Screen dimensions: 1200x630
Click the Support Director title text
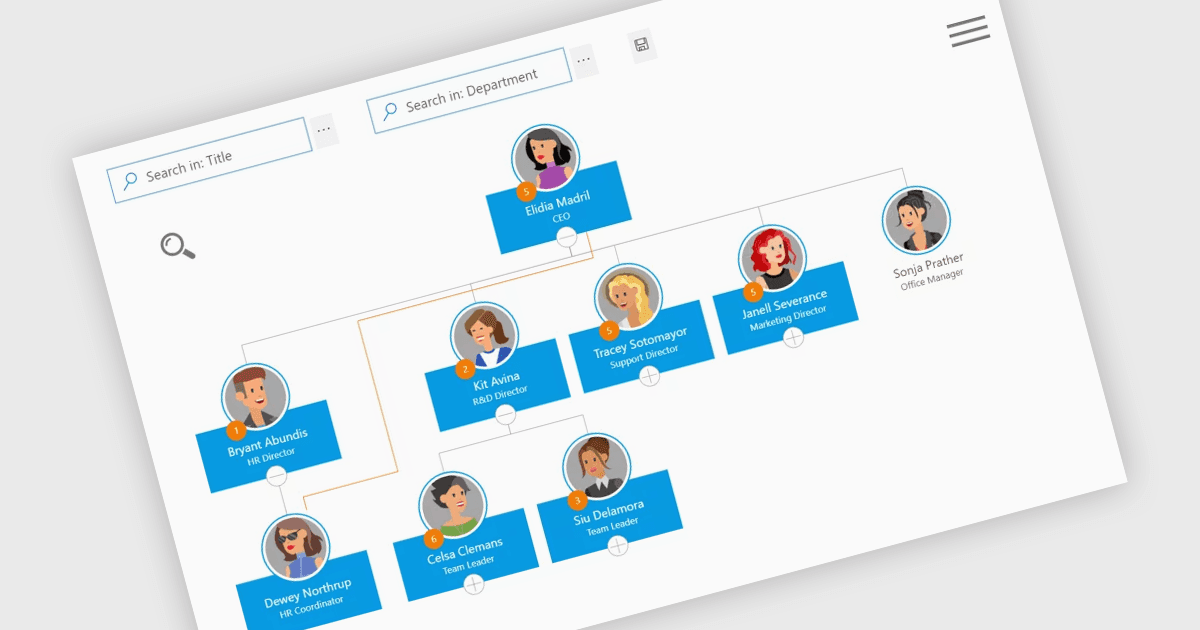[x=644, y=358]
